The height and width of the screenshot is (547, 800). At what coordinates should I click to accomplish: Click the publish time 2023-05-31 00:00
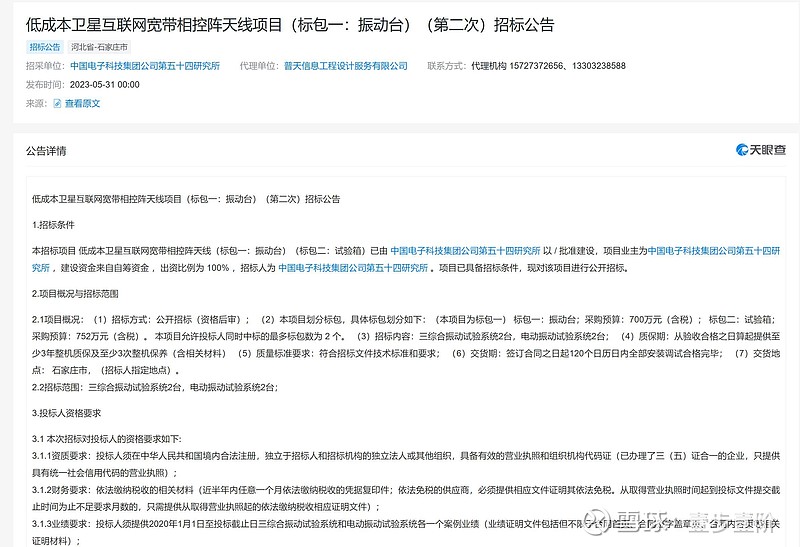(105, 85)
